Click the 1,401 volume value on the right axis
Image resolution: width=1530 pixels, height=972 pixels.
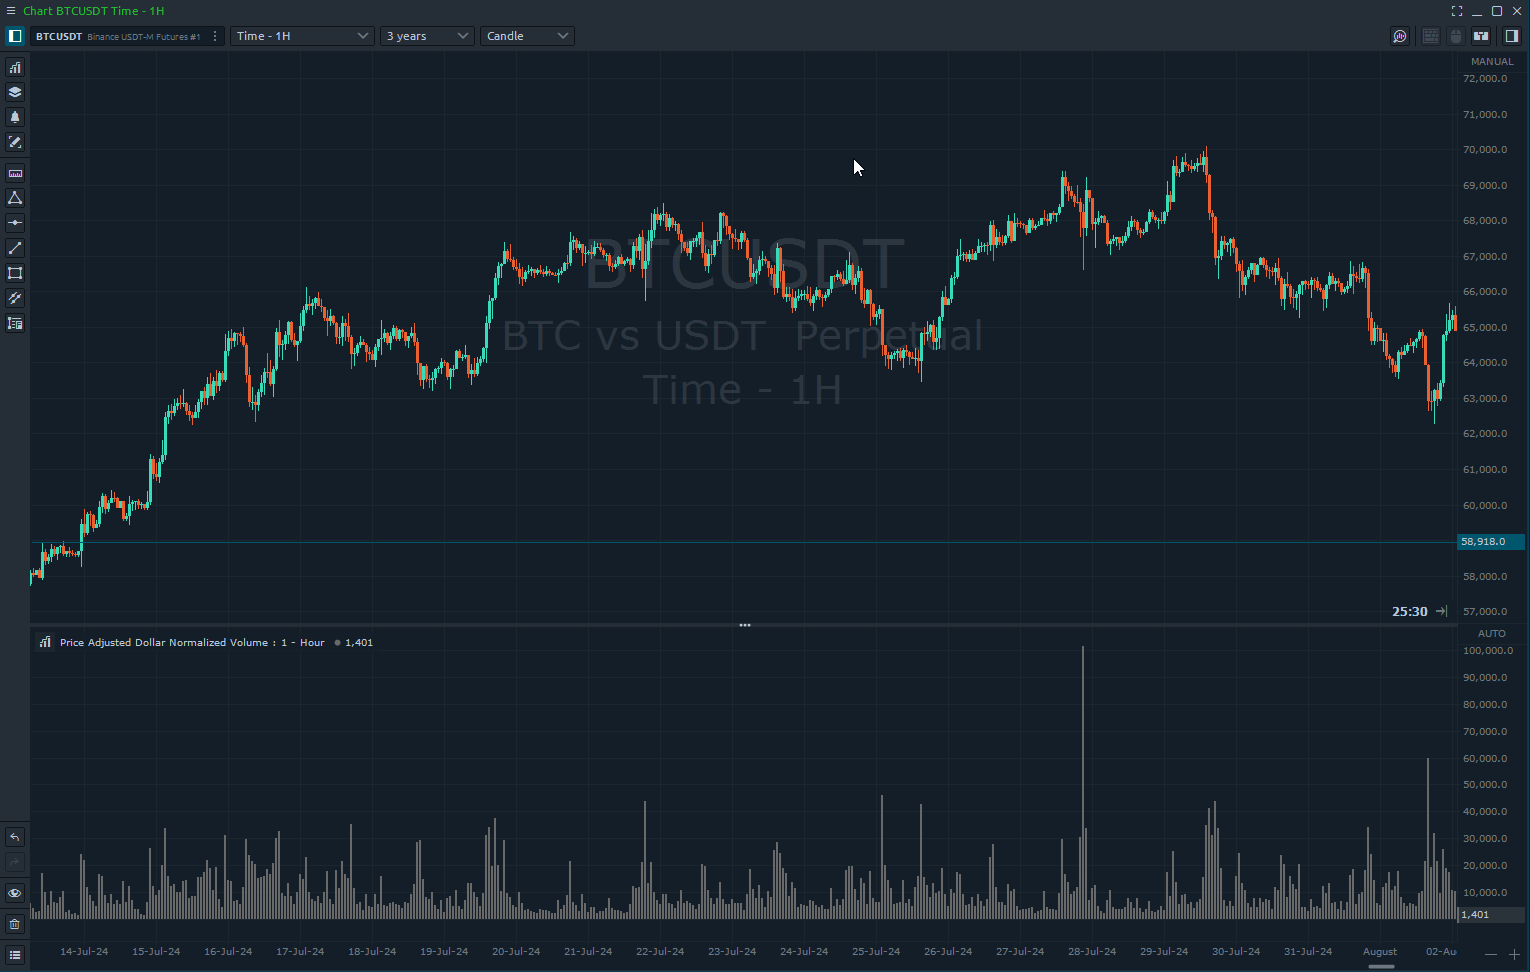1490,914
